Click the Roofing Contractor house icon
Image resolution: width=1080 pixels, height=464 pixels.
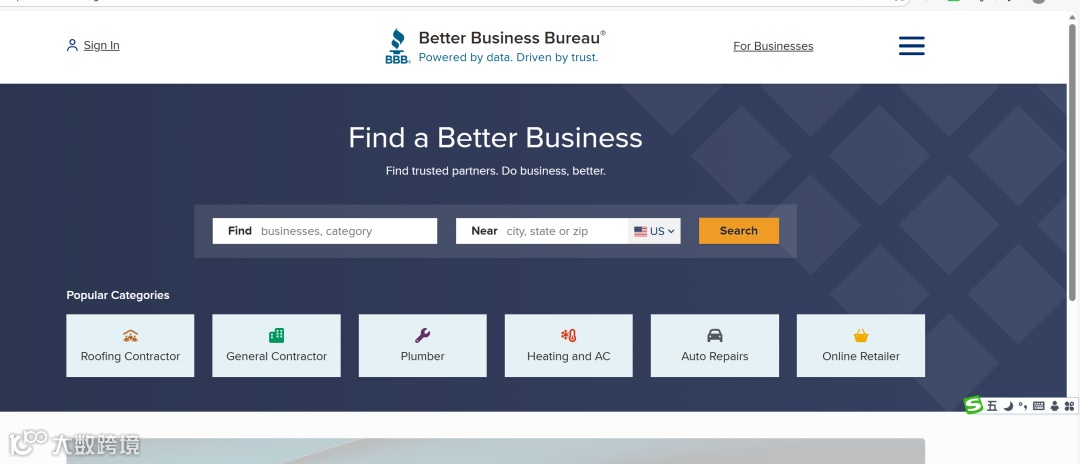point(130,336)
